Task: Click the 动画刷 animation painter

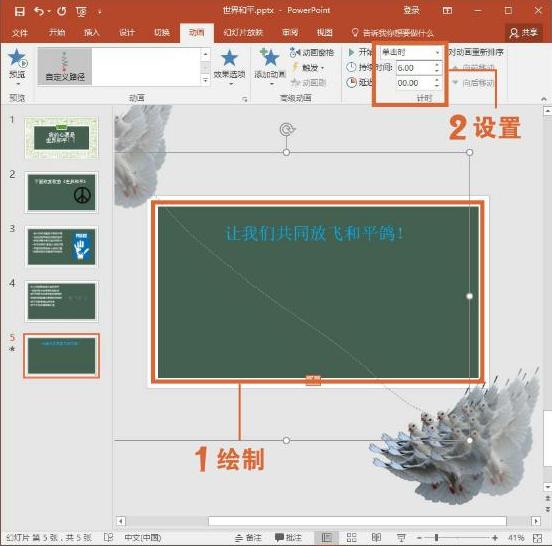Action: [x=309, y=83]
